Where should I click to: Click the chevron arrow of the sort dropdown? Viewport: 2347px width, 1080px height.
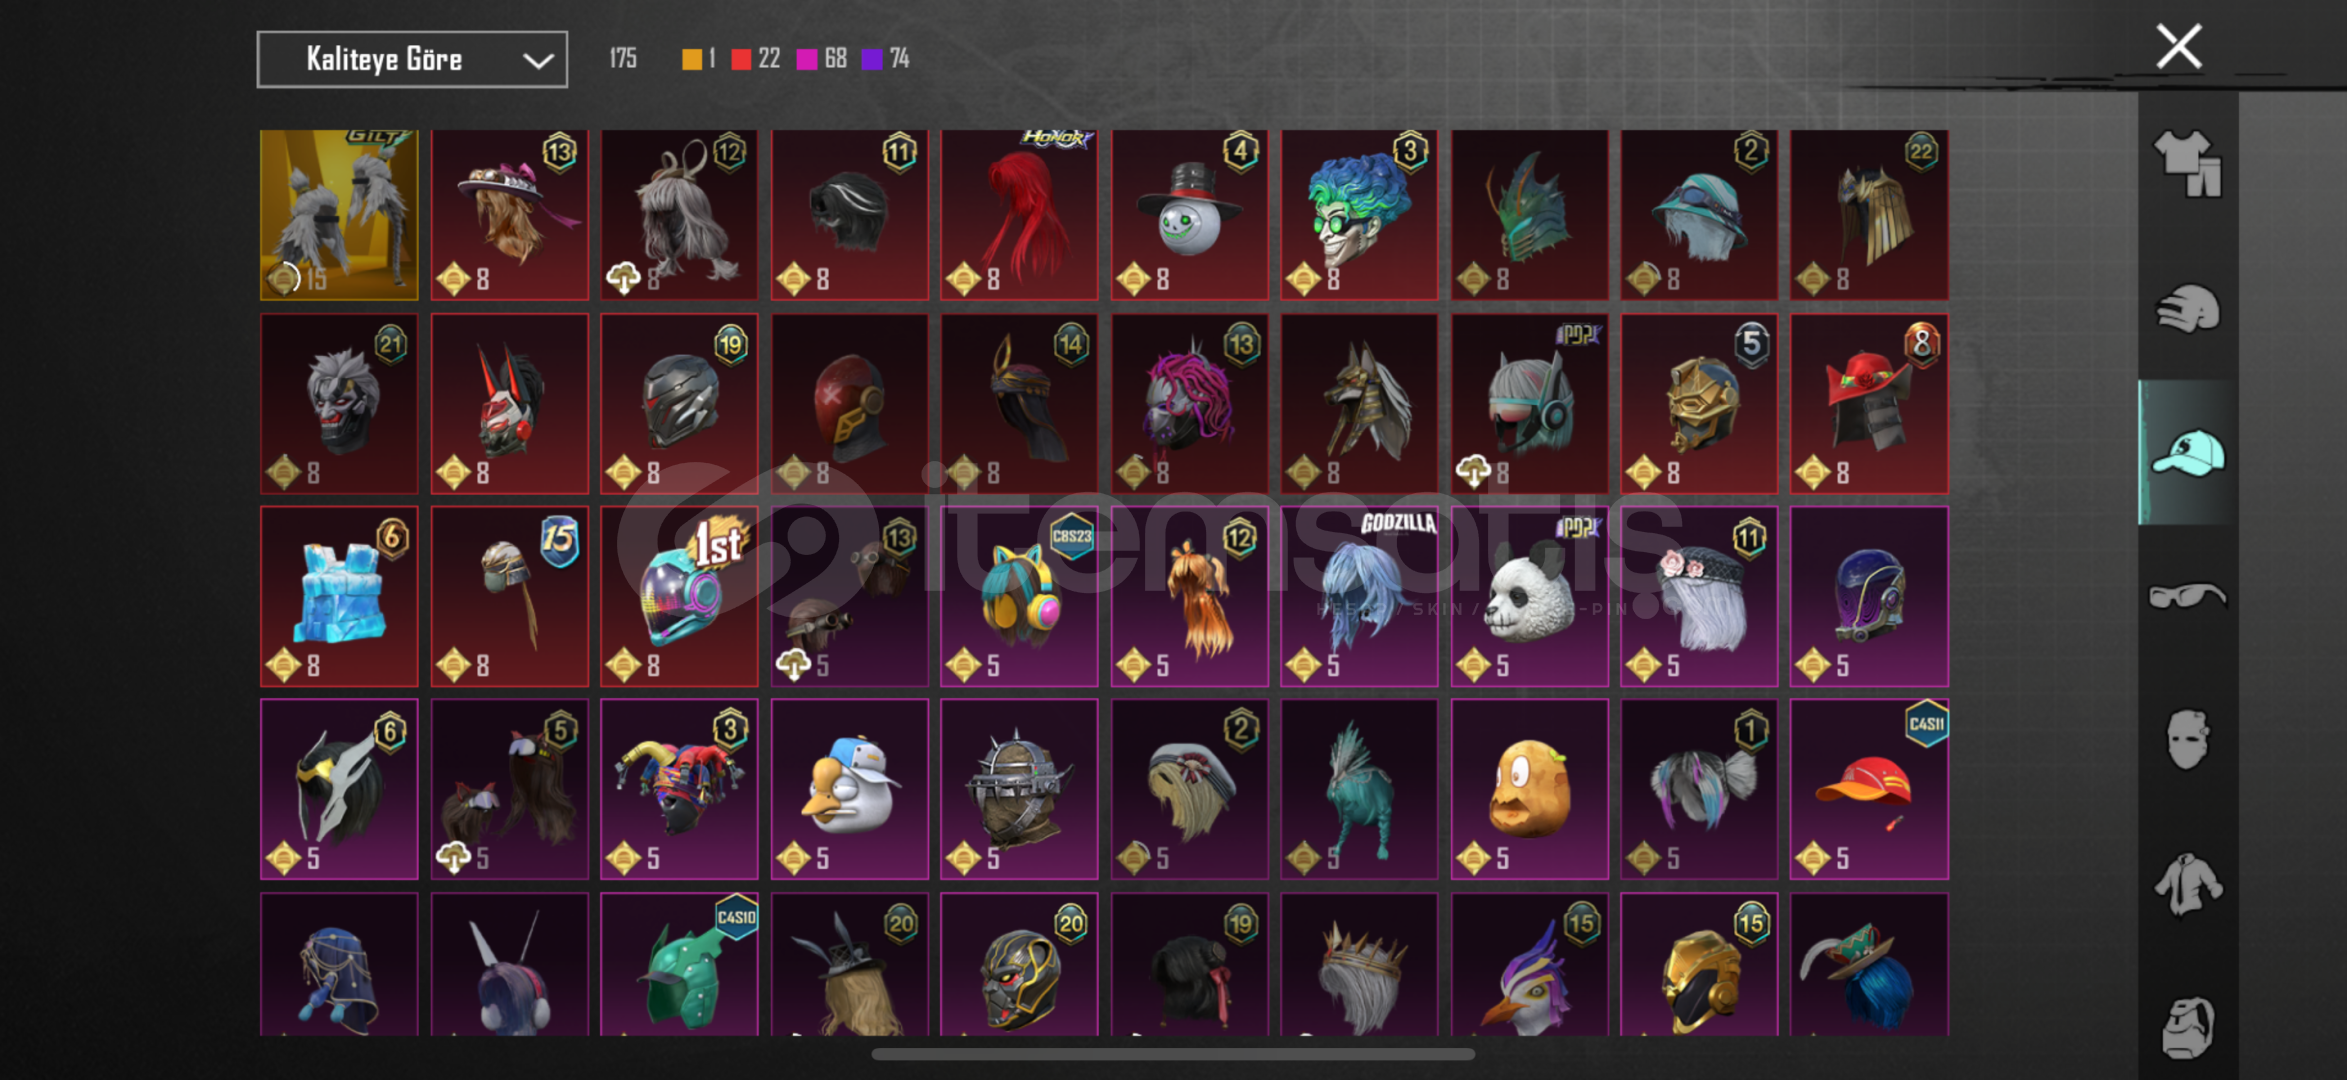[x=538, y=61]
